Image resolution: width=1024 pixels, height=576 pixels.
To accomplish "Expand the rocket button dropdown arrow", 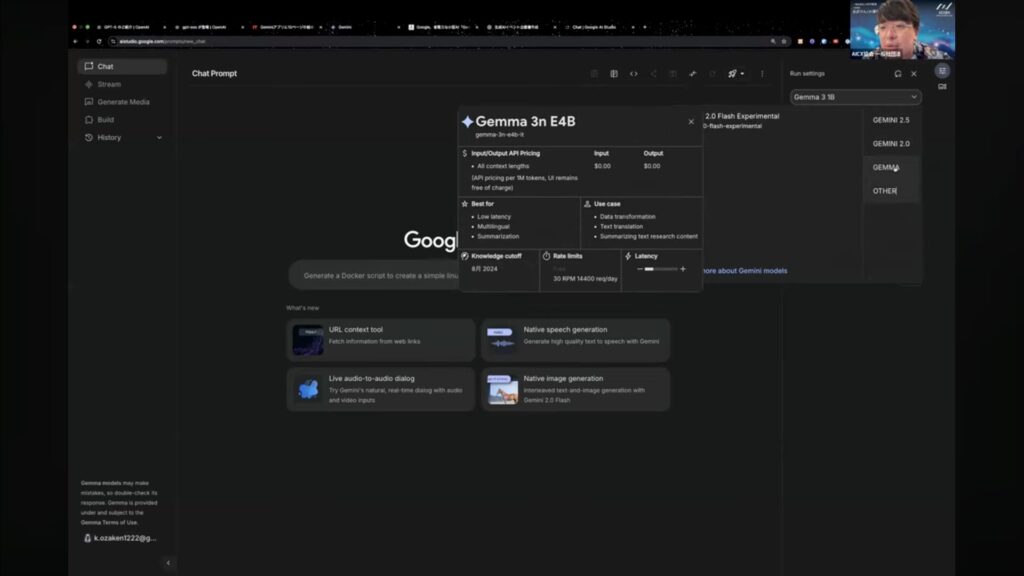I will pyautogui.click(x=742, y=74).
